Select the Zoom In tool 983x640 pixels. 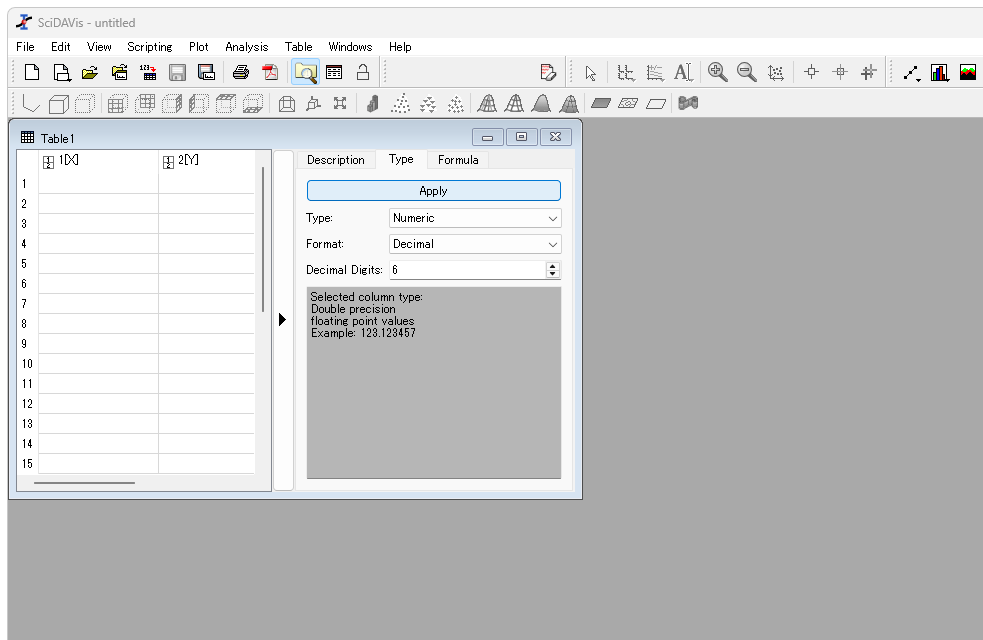click(x=717, y=72)
